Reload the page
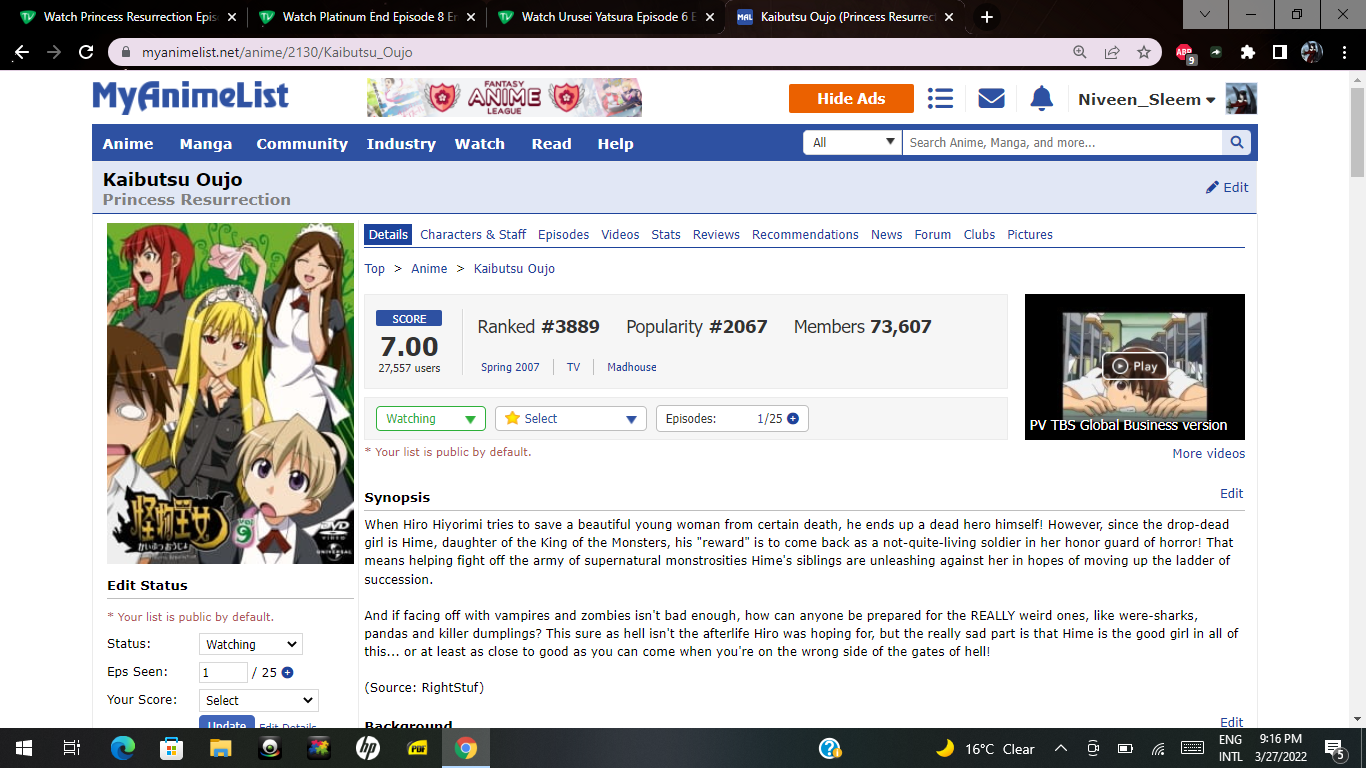 tap(86, 52)
